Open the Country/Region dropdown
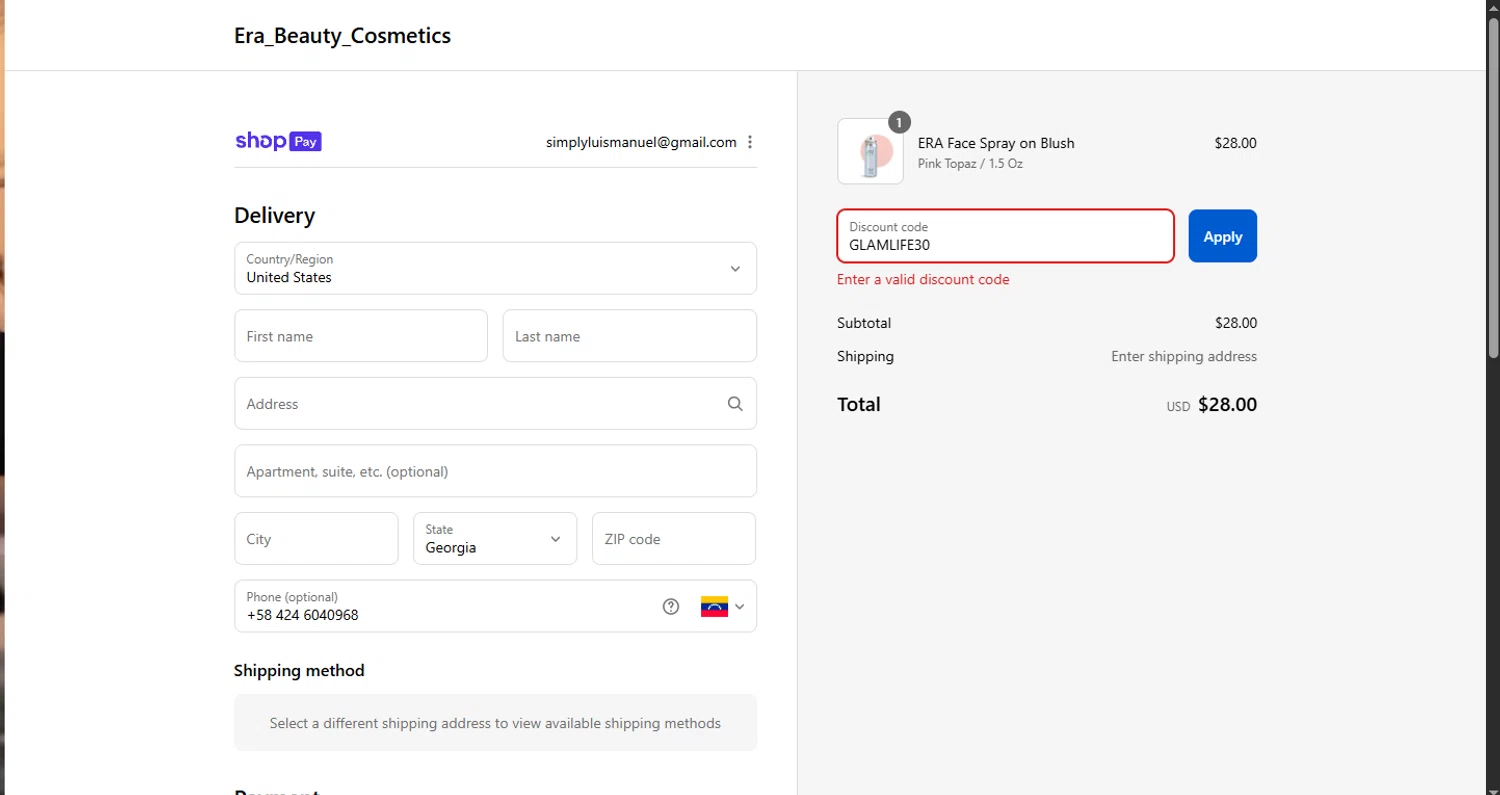The image size is (1500, 795). (x=495, y=268)
